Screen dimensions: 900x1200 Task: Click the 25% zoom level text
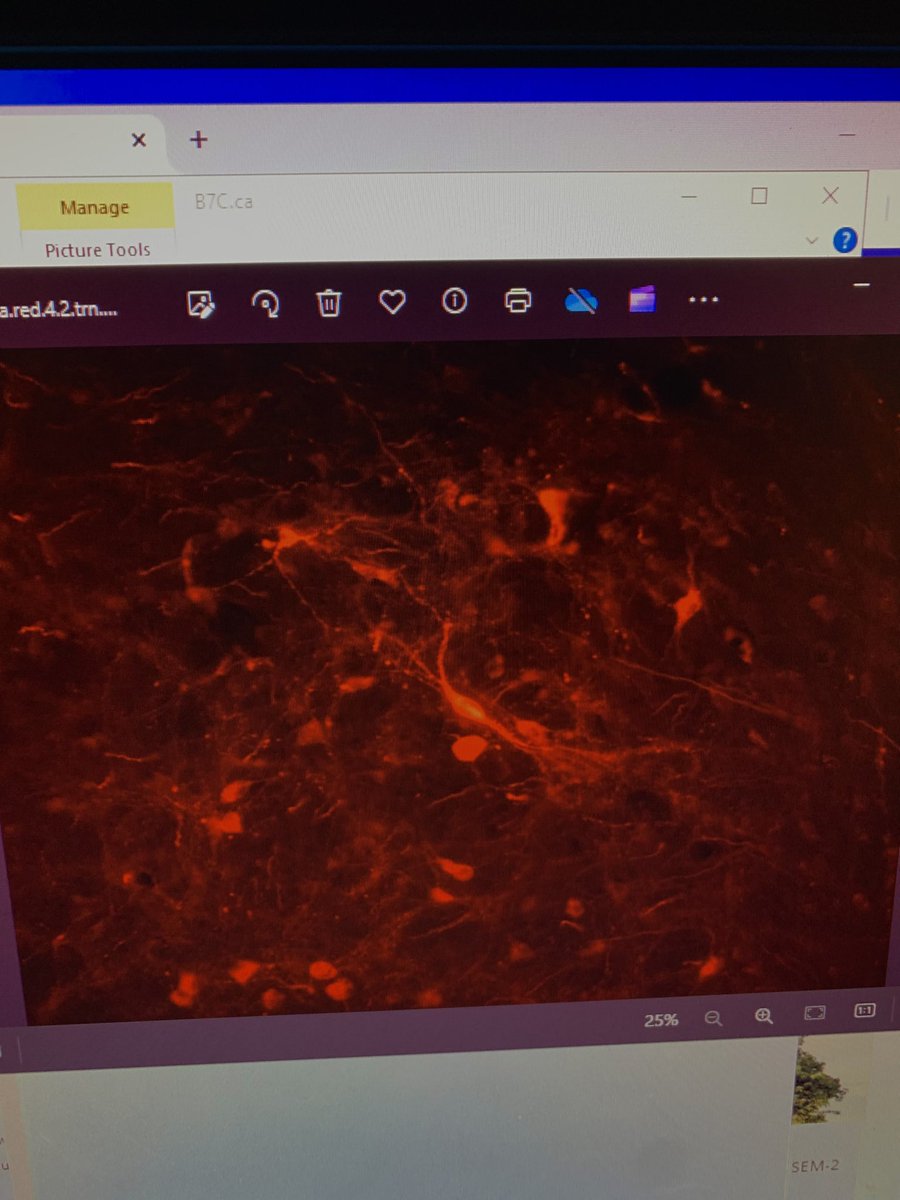click(661, 1020)
